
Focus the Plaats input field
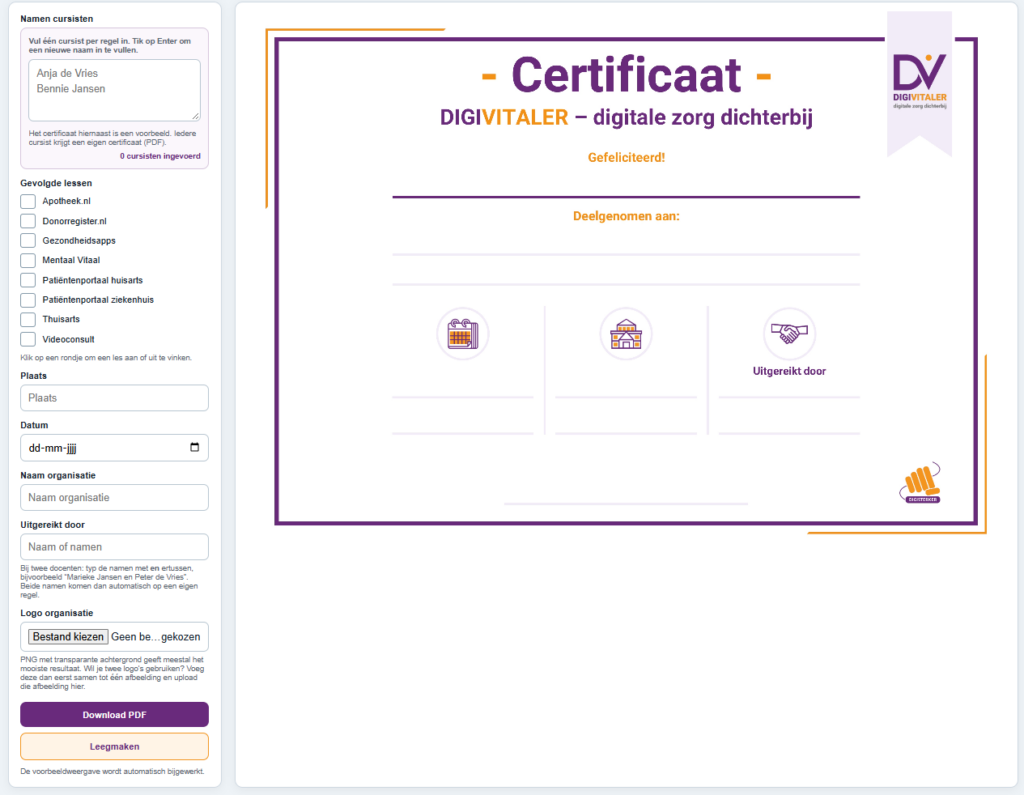114,398
